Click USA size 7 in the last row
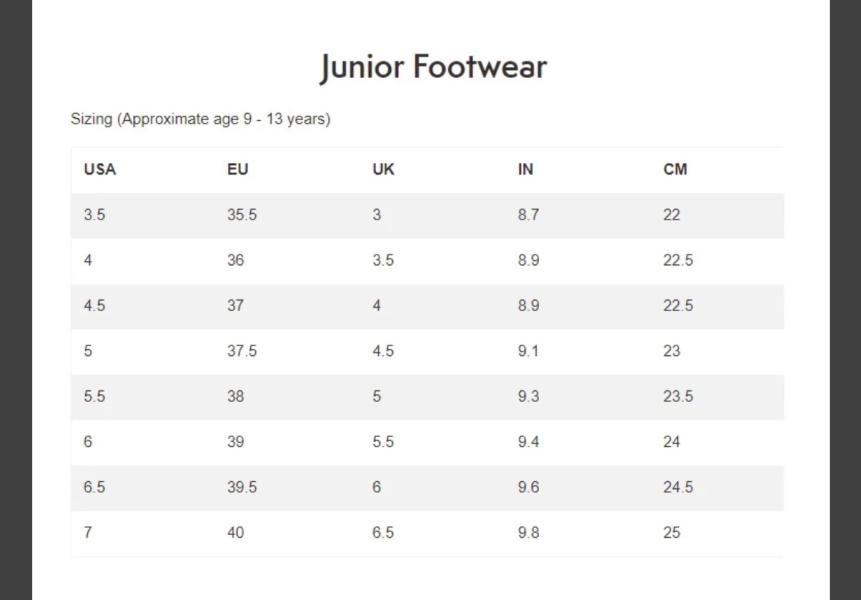Screen dimensions: 861x600 88,533
